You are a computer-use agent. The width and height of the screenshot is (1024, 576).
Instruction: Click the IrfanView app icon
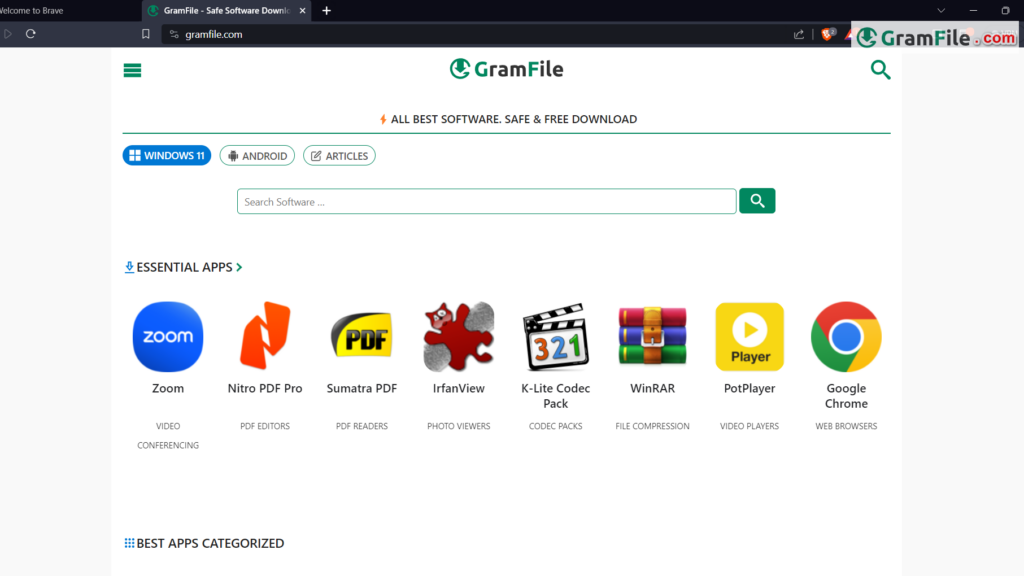(459, 337)
